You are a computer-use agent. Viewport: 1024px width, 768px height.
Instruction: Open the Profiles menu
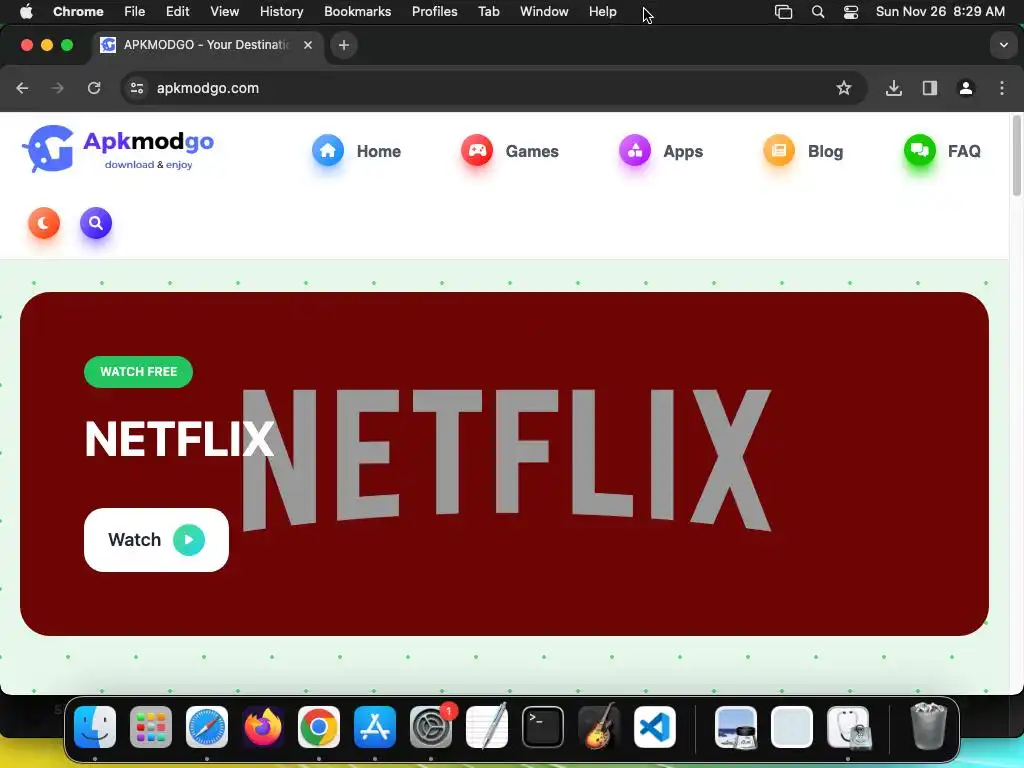click(x=434, y=12)
